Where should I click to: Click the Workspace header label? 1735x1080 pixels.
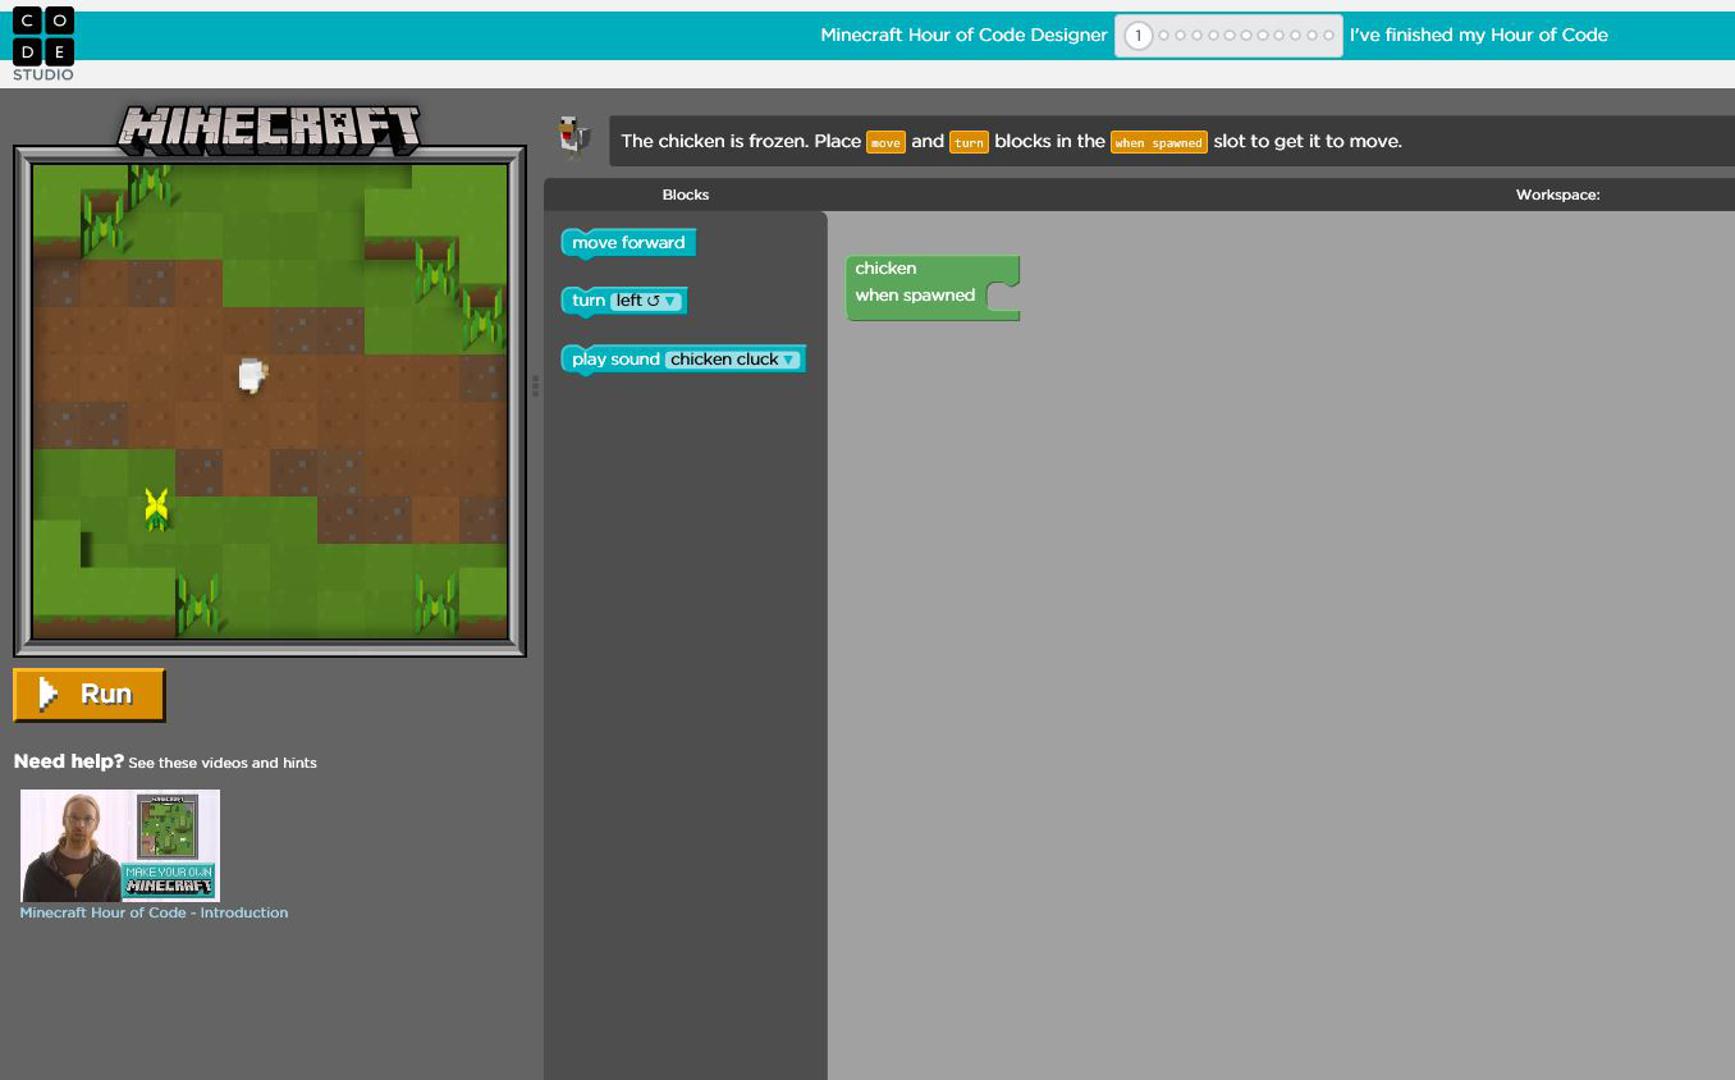(1557, 195)
